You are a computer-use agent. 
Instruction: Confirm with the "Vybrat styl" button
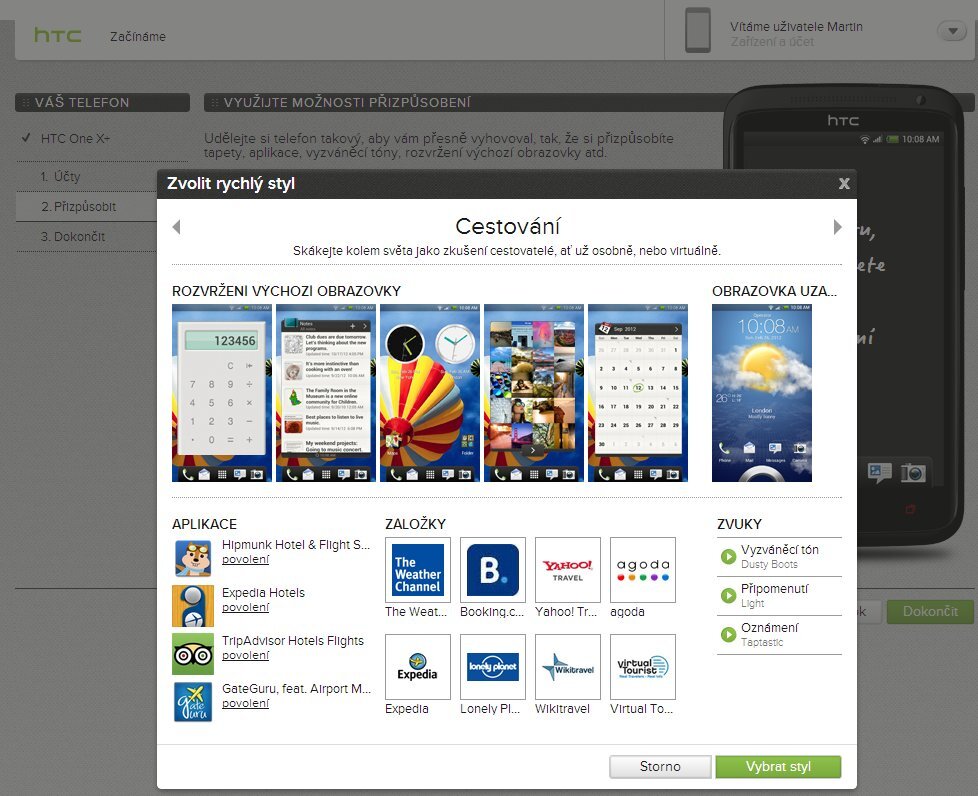click(778, 766)
